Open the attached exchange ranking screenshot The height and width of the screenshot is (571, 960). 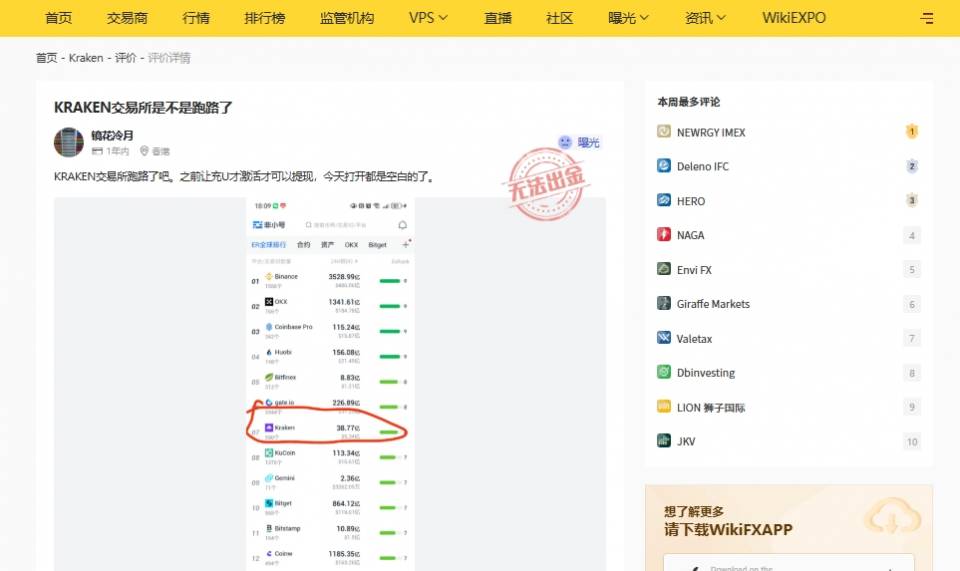click(330, 384)
